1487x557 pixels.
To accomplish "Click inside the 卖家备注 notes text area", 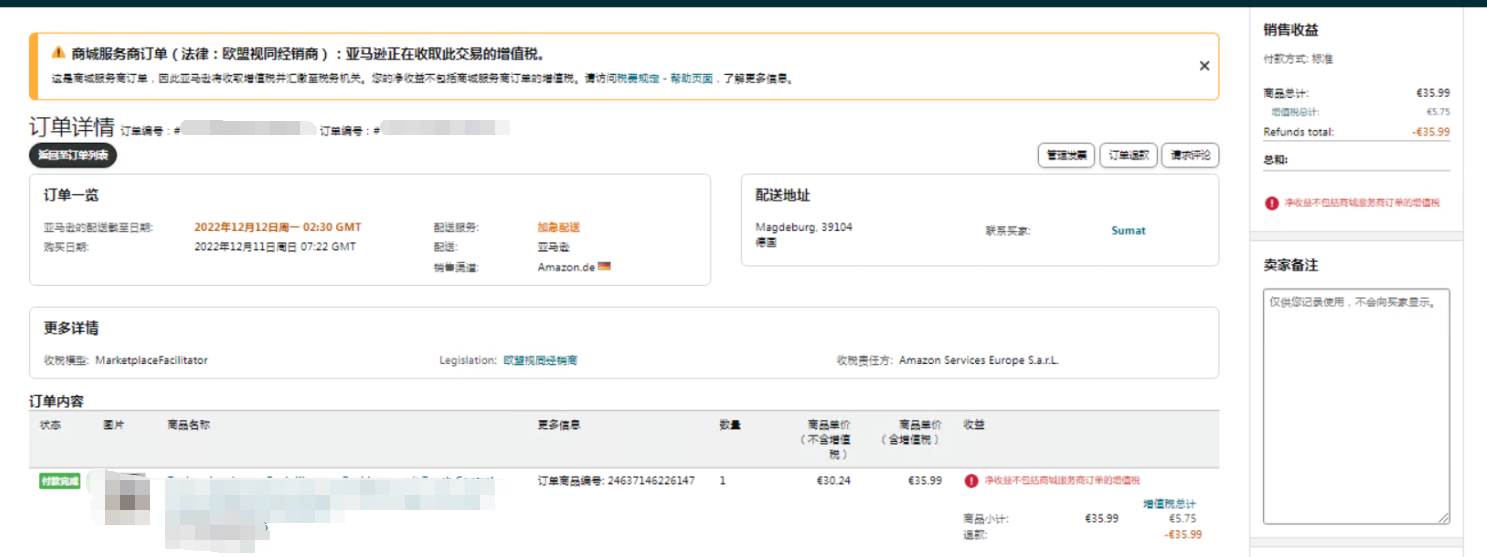I will click(1355, 400).
